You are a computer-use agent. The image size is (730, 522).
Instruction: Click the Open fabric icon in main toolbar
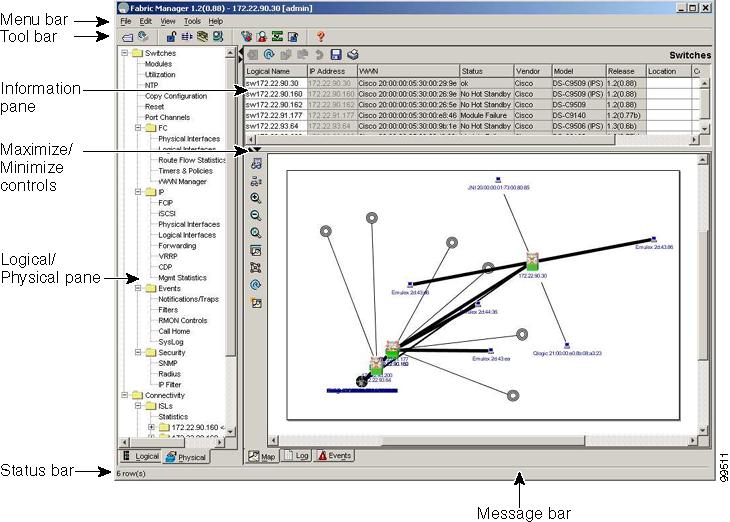[x=128, y=37]
